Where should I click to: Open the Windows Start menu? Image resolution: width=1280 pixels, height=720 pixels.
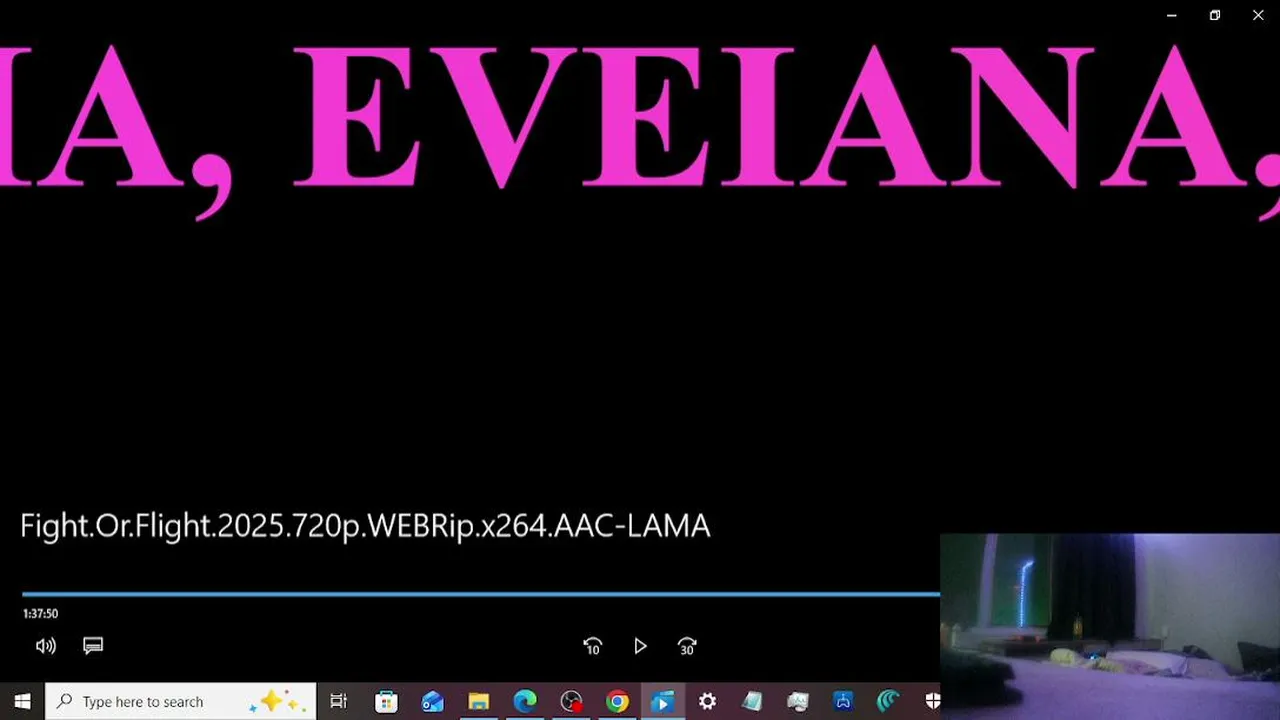point(22,702)
